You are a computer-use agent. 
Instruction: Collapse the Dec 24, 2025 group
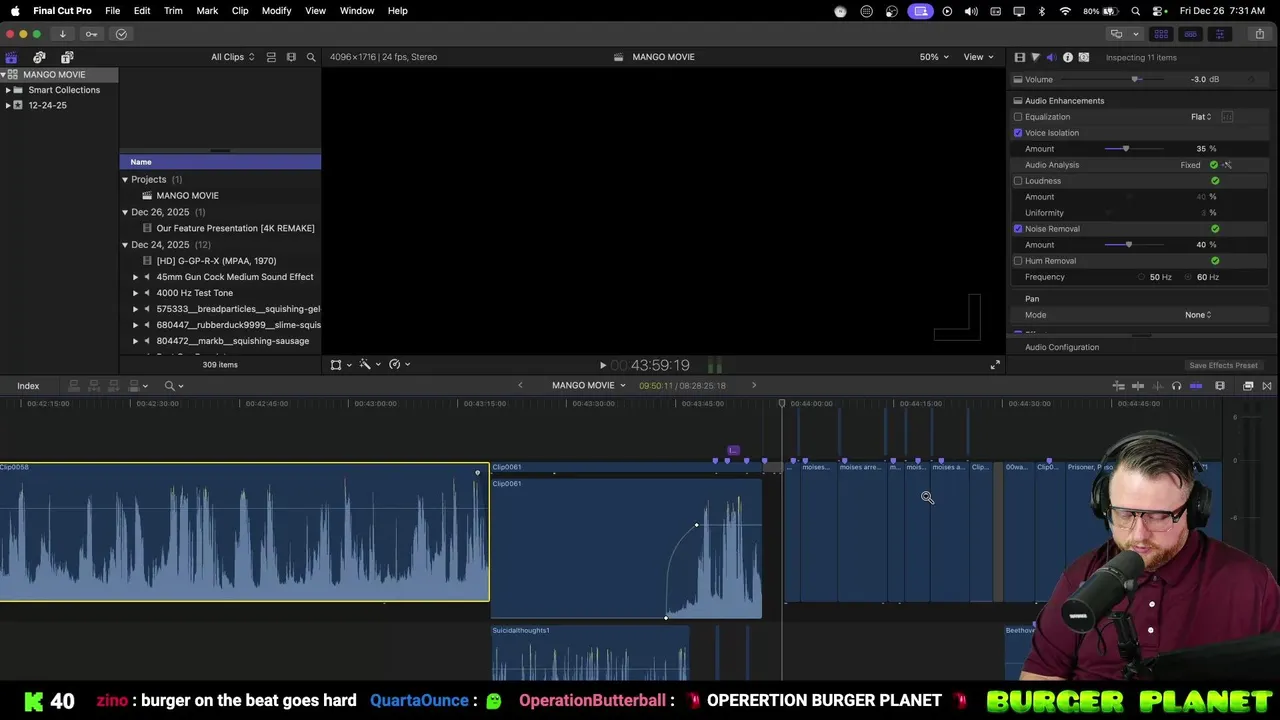(x=125, y=245)
